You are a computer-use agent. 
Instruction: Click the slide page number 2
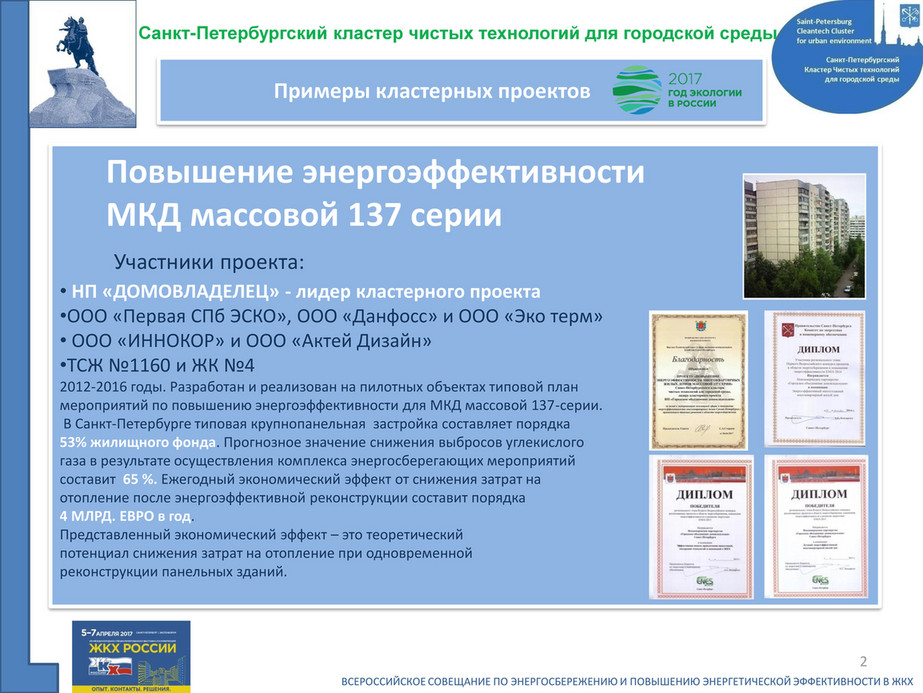[x=864, y=661]
